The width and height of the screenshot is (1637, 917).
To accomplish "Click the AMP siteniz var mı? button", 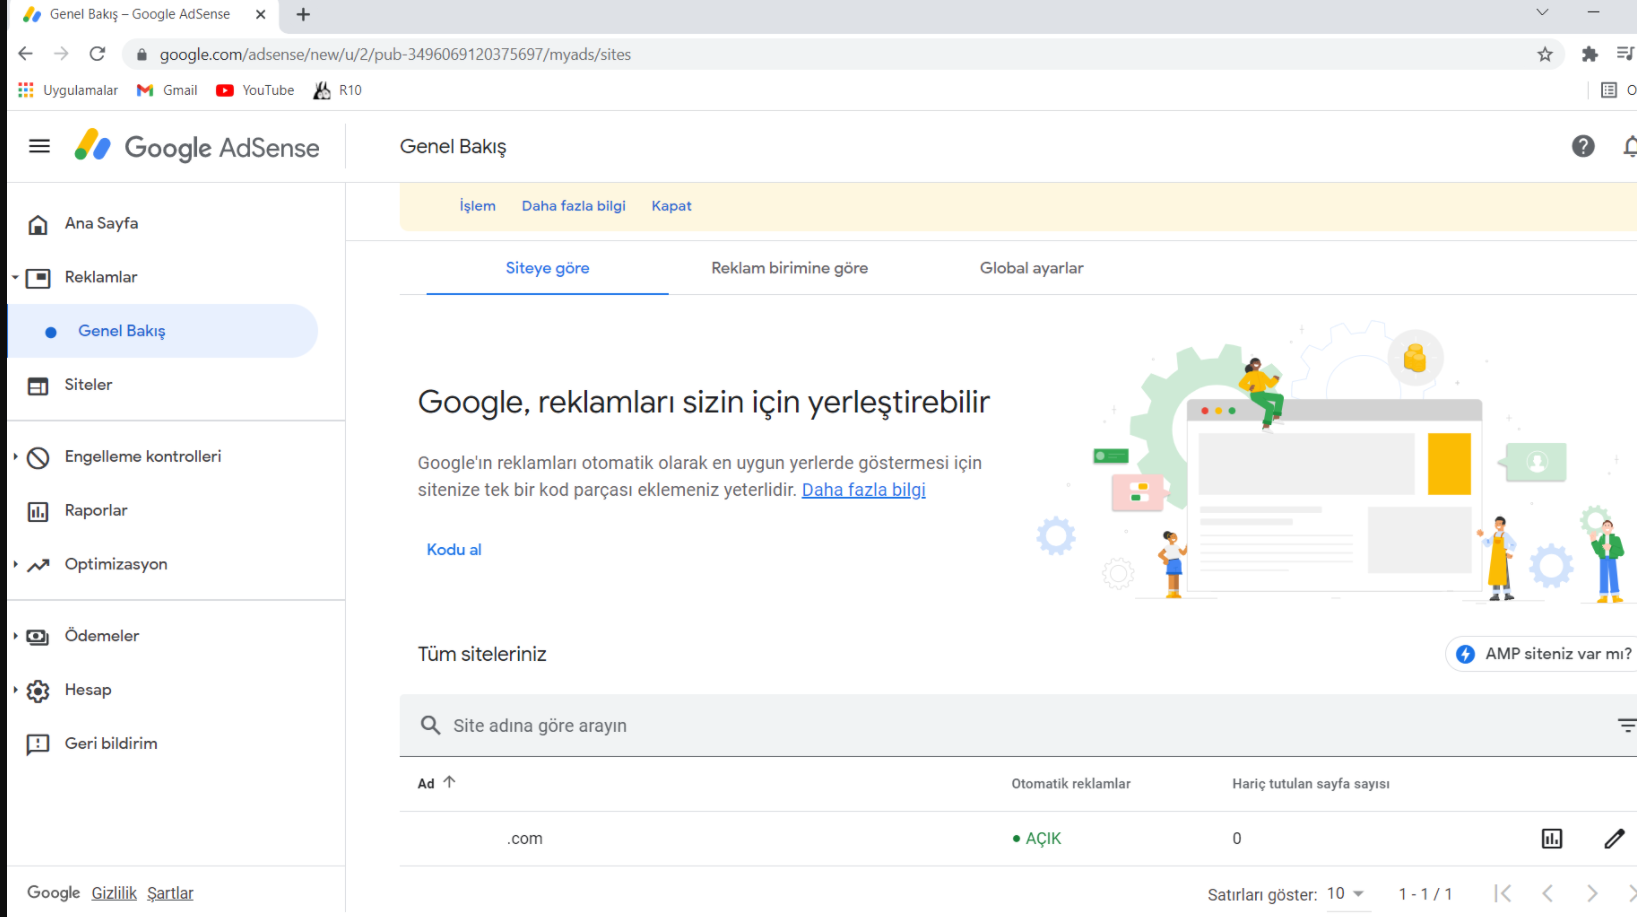I will [1541, 654].
